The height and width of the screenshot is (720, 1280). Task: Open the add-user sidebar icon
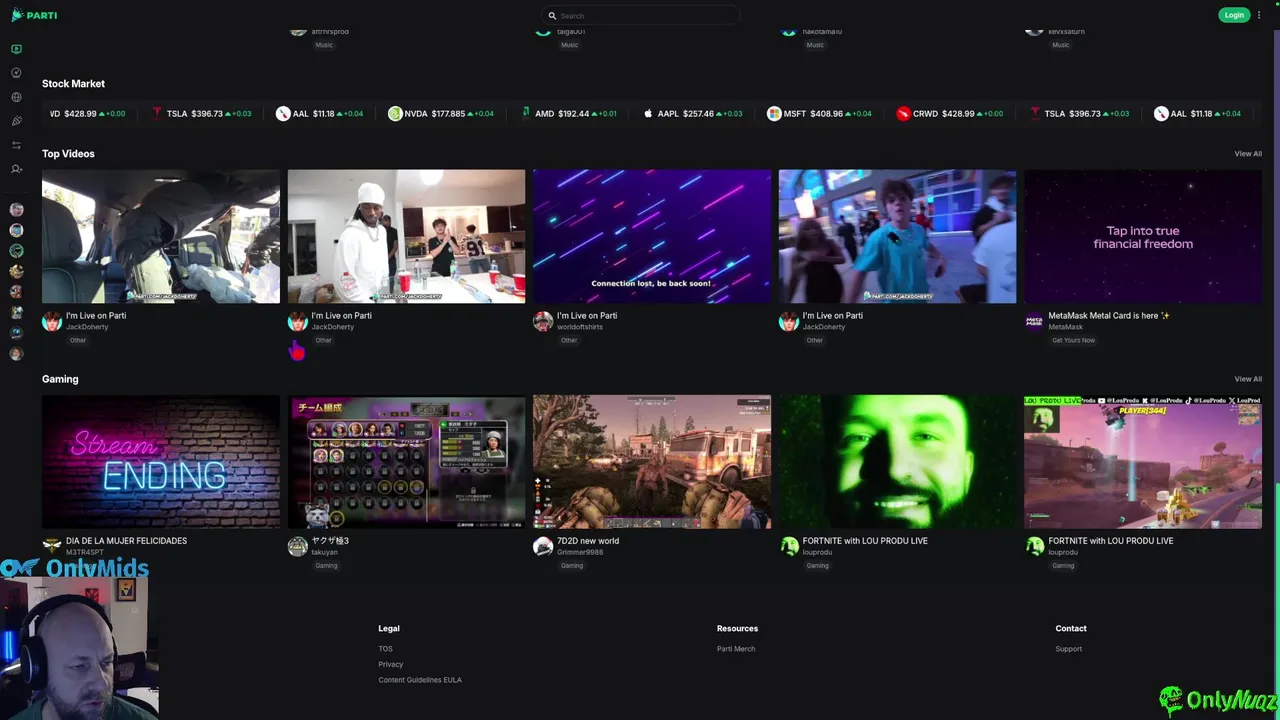click(x=16, y=169)
